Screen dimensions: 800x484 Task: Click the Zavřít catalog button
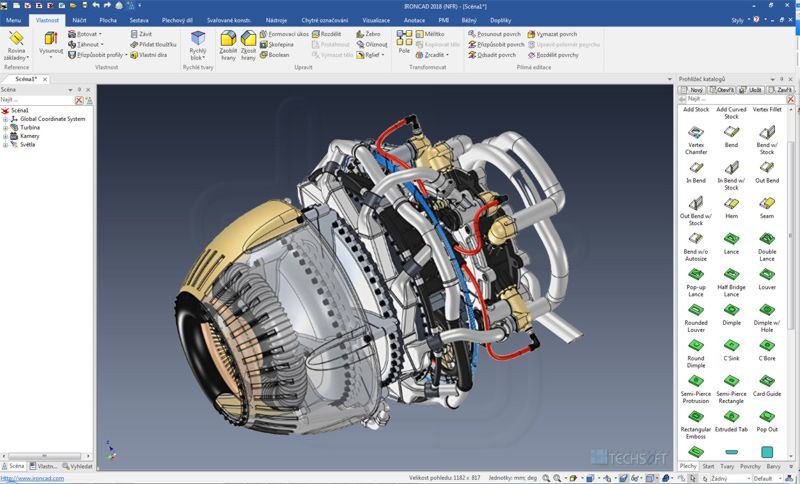click(x=780, y=90)
